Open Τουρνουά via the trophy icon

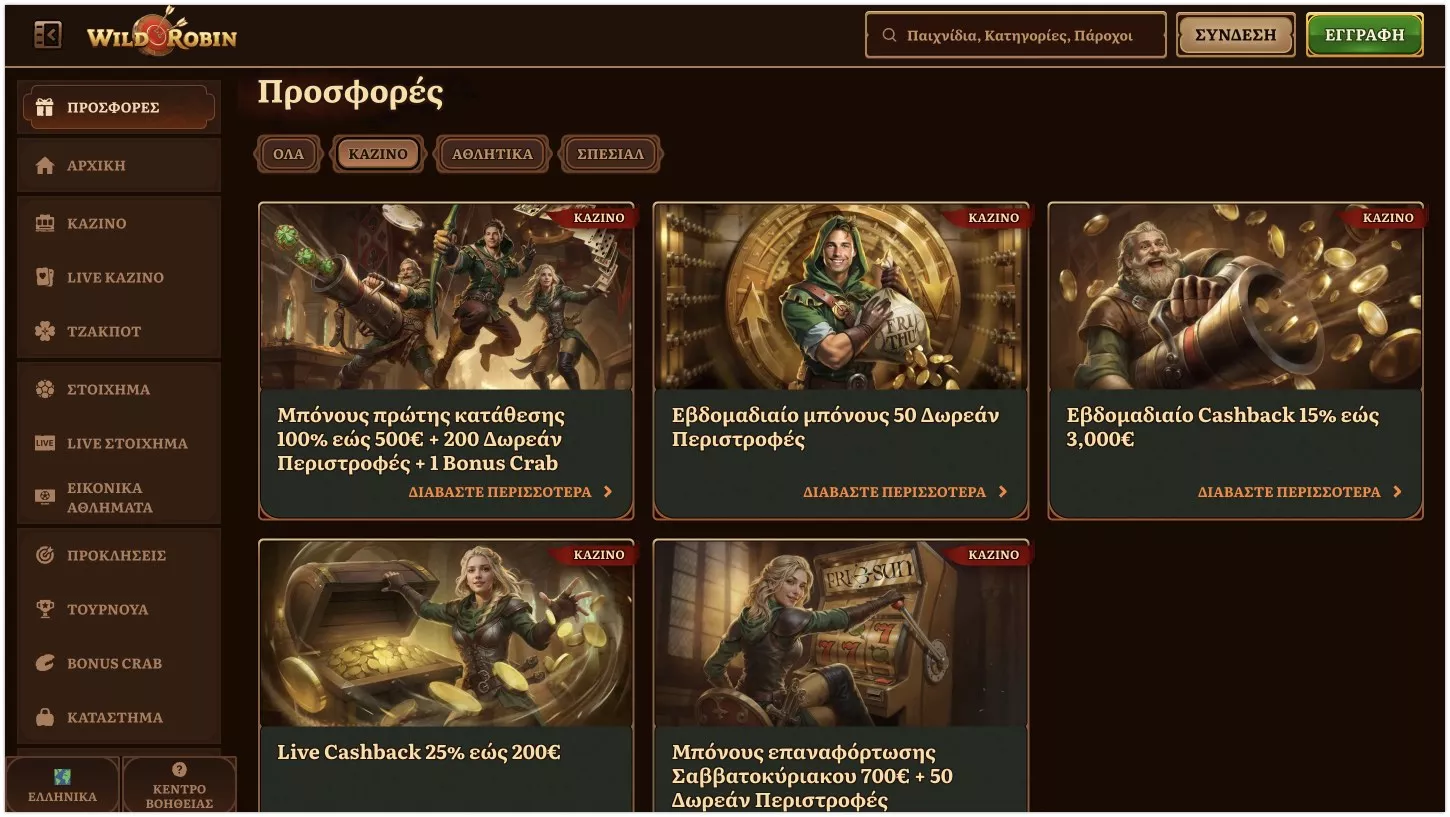coord(44,609)
